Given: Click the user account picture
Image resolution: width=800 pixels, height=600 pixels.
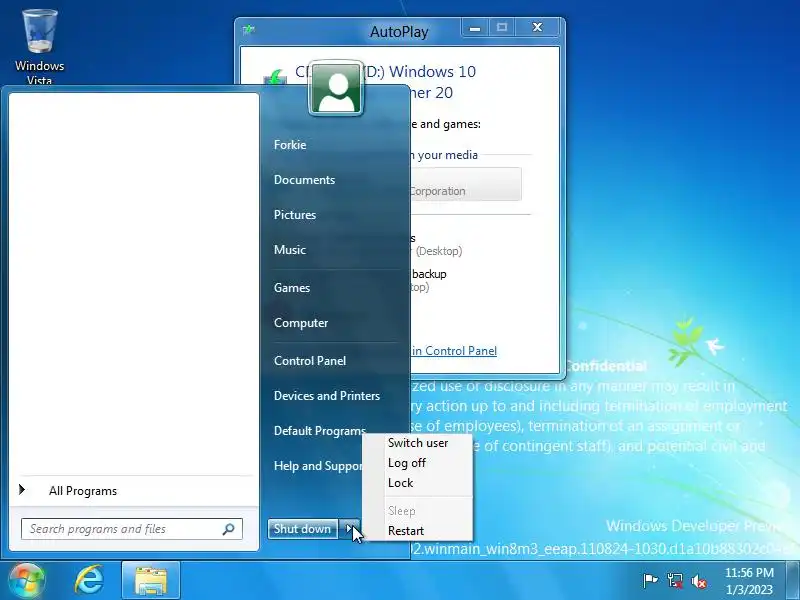Looking at the screenshot, I should tap(336, 88).
